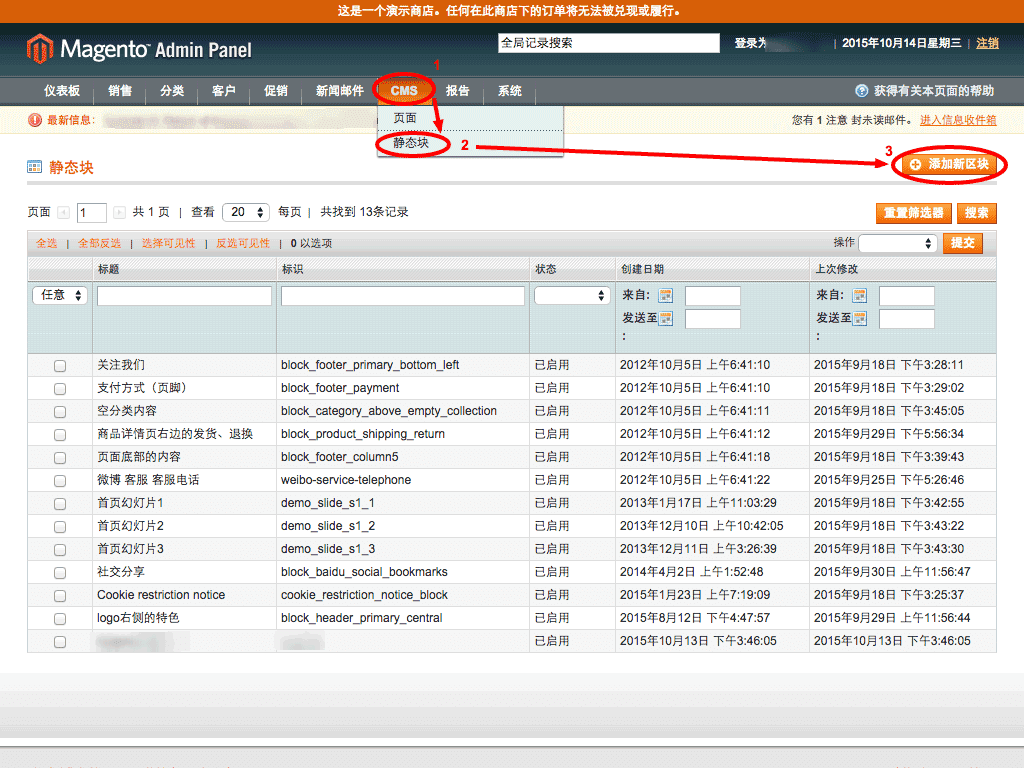This screenshot has width=1024, height=768.
Task: Open the per-page count dropdown
Action: coord(246,213)
